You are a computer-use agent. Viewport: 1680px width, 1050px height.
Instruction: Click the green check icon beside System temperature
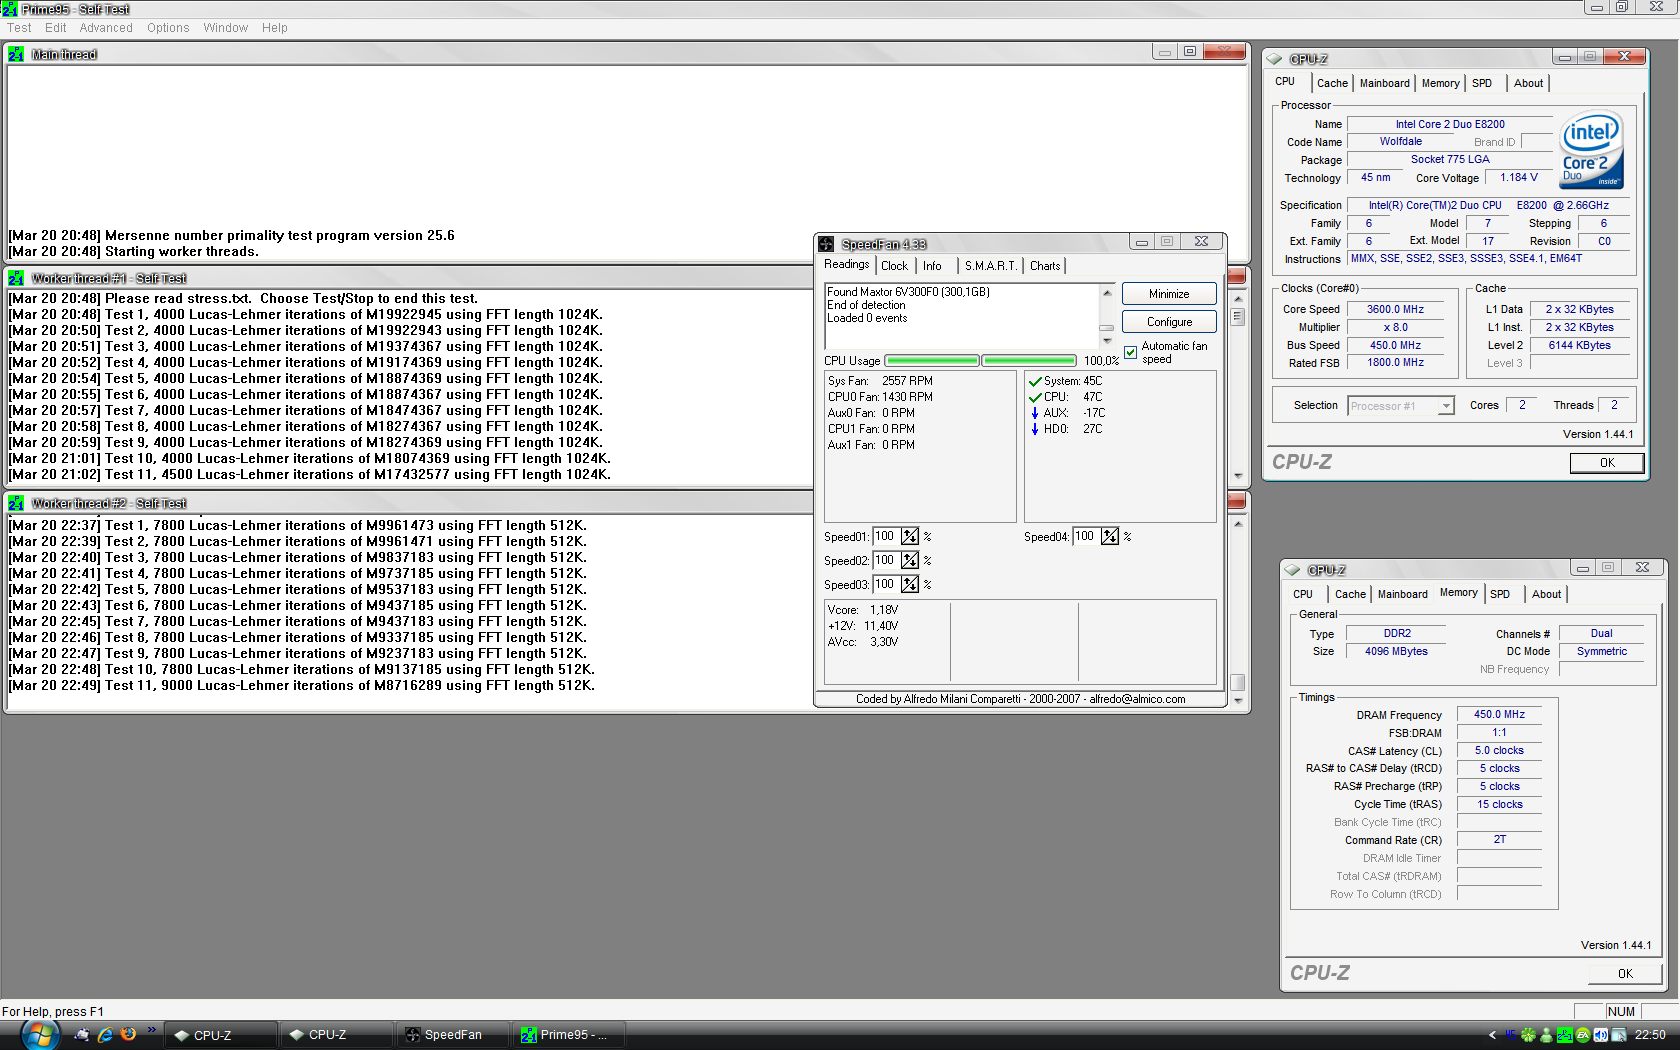[1035, 381]
